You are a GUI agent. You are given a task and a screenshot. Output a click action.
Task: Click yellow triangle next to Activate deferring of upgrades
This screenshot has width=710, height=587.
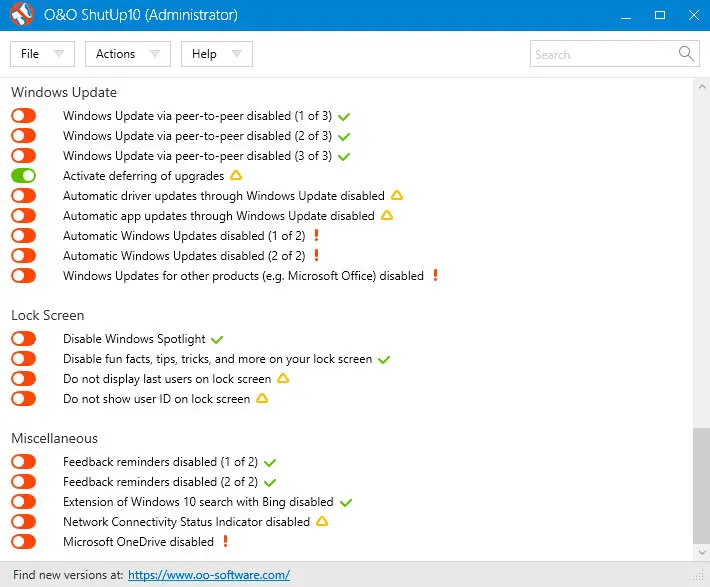(236, 175)
